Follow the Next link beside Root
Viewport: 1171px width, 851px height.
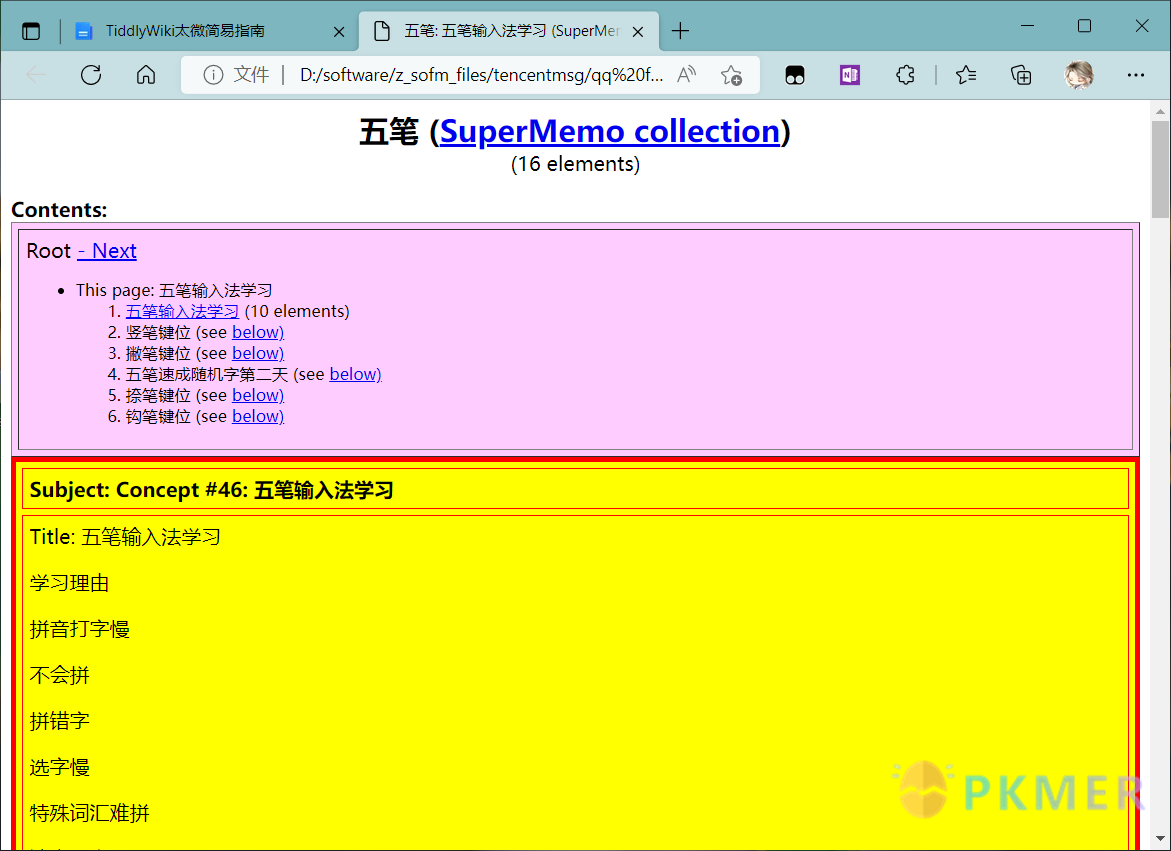(x=107, y=251)
